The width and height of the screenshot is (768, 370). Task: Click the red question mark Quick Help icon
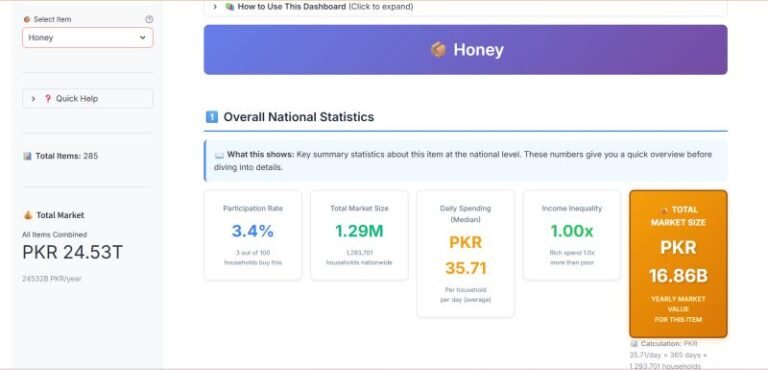48,99
